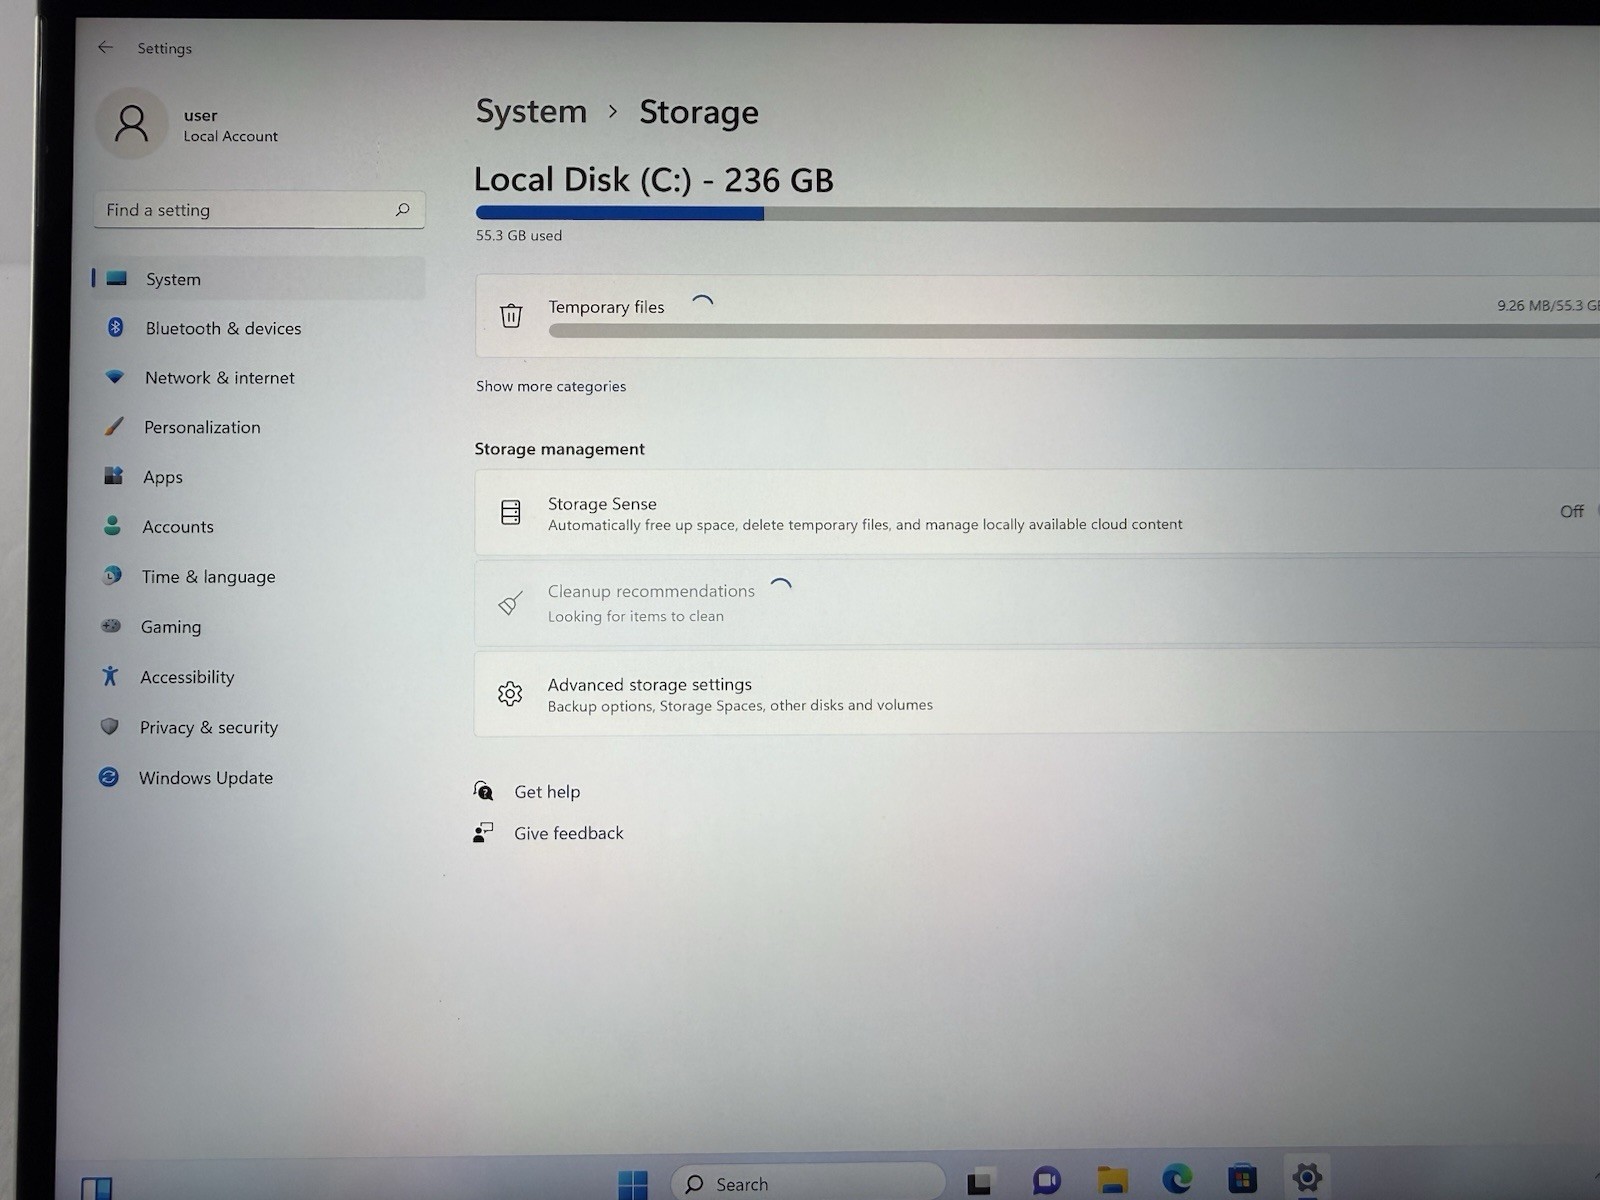Select System in the sidebar
The height and width of the screenshot is (1200, 1600).
[x=258, y=279]
